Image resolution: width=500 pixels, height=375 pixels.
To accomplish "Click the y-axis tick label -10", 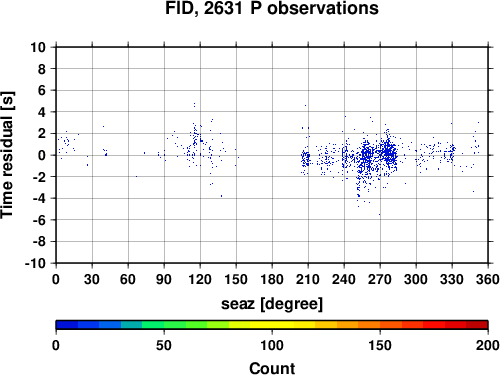I will tap(36, 263).
